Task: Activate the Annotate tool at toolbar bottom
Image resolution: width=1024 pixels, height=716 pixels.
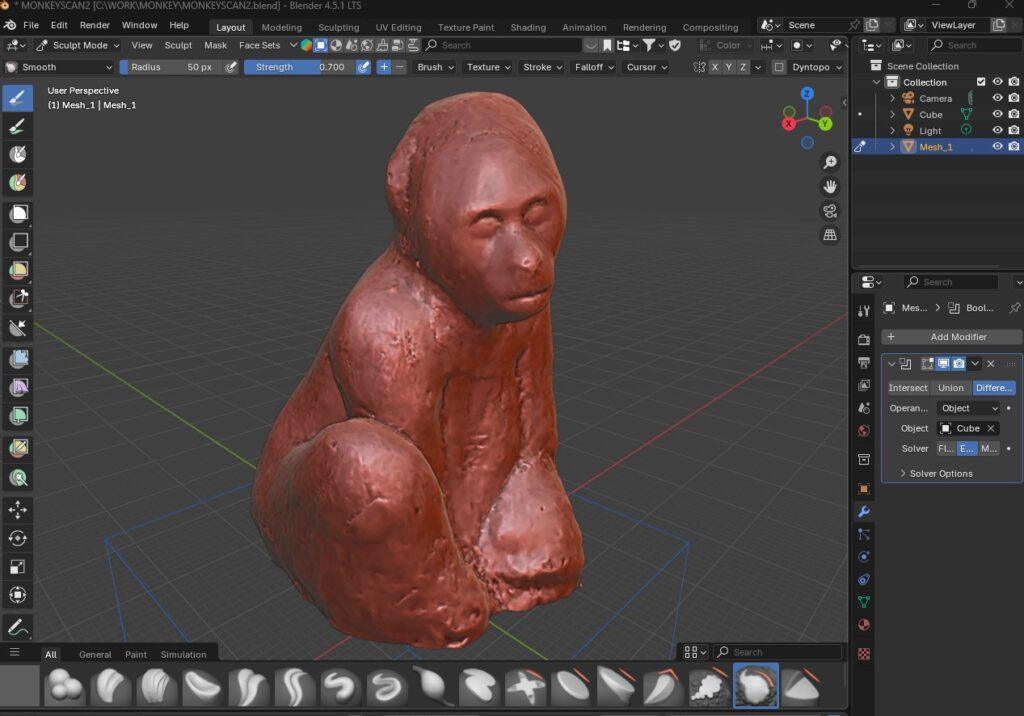Action: tap(17, 626)
